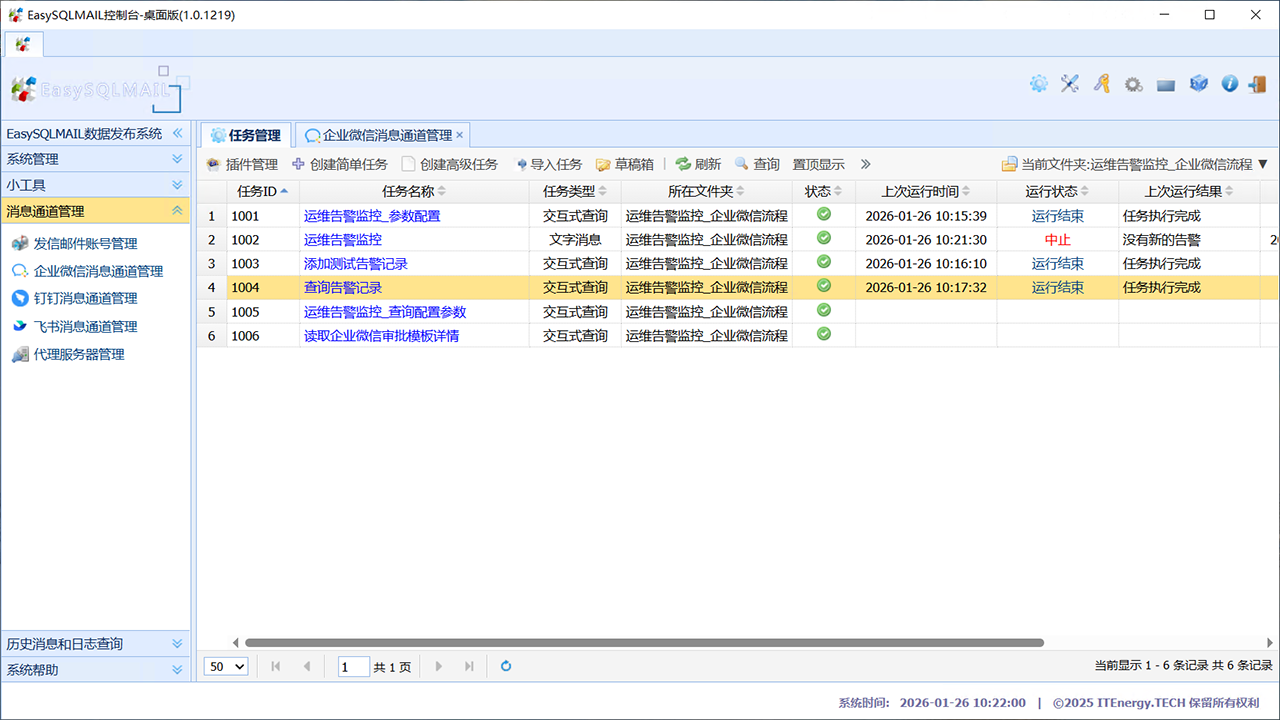Open the wrench and screwdriver tools icon
Image resolution: width=1280 pixels, height=720 pixels.
1070,84
